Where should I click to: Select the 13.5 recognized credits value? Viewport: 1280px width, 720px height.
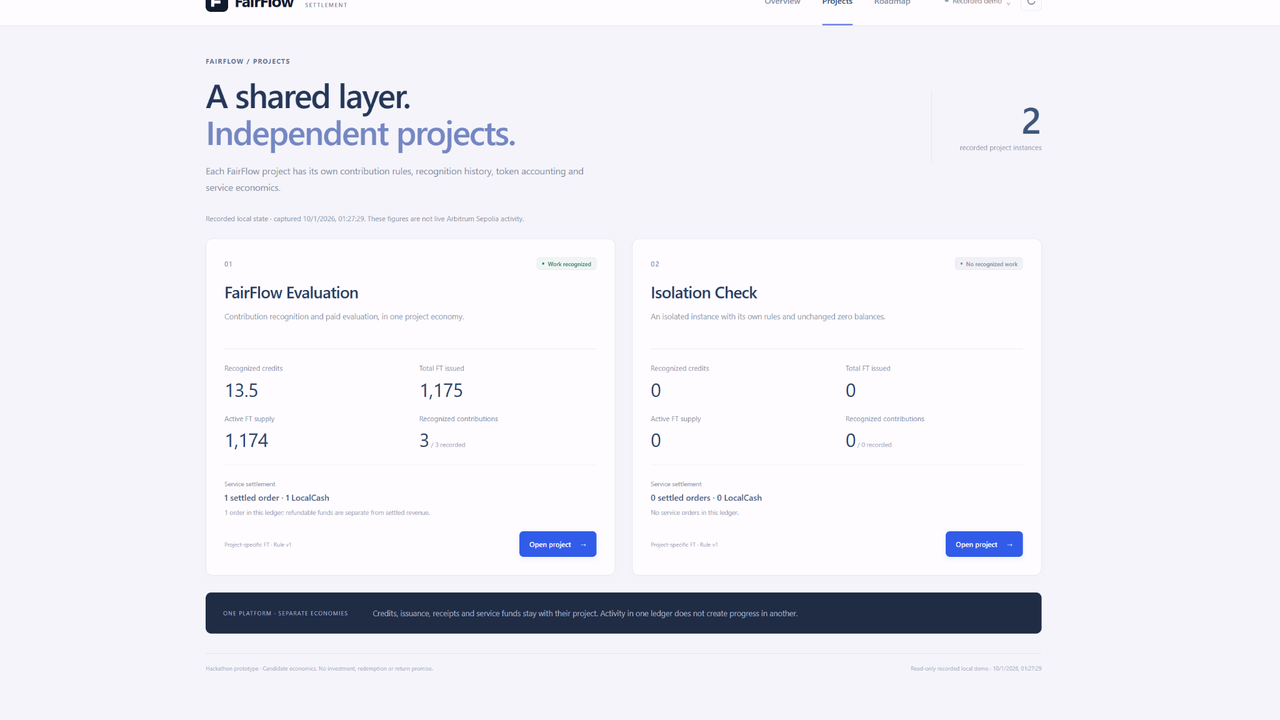coord(241,390)
